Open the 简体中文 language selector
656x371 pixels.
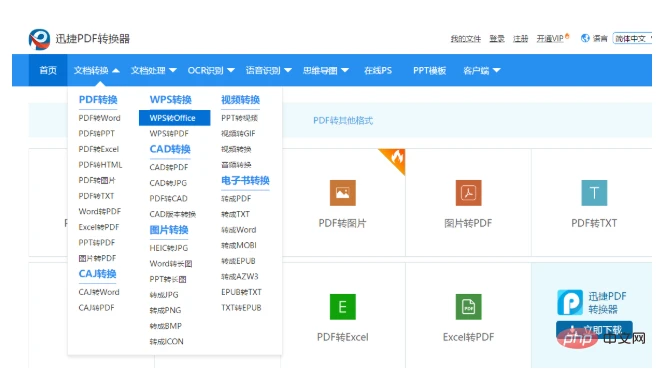click(633, 38)
